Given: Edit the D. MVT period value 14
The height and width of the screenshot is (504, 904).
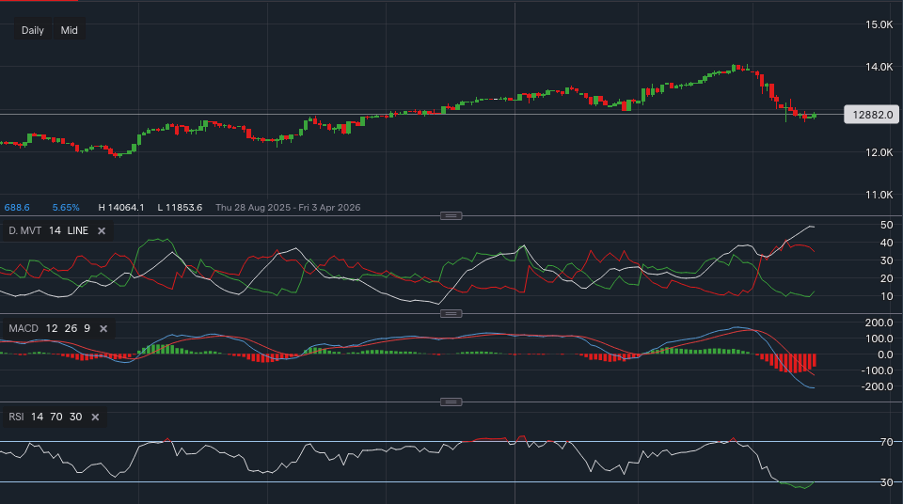Looking at the screenshot, I should click(x=55, y=231).
